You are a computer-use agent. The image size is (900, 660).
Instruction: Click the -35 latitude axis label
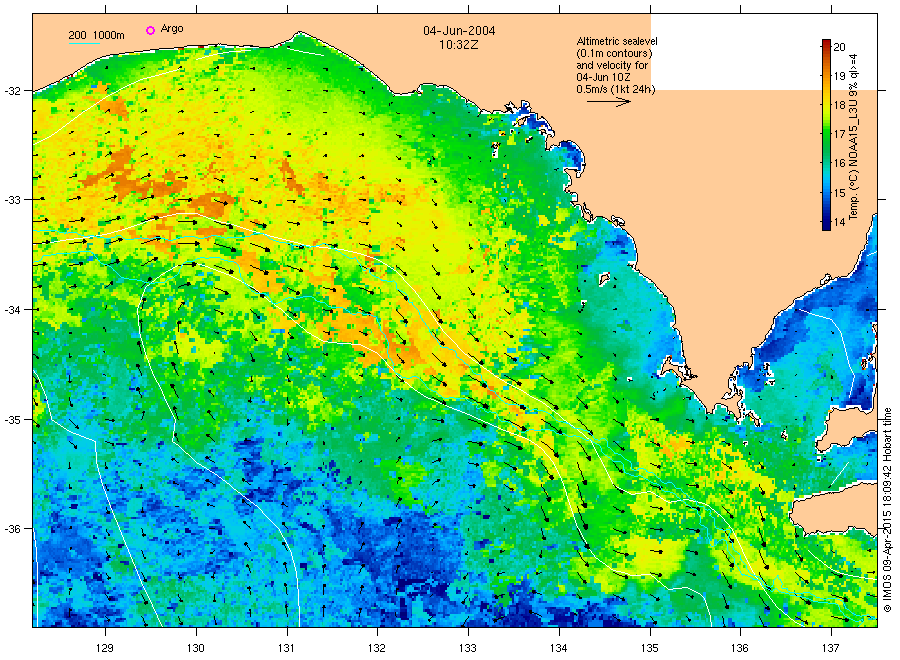12,420
